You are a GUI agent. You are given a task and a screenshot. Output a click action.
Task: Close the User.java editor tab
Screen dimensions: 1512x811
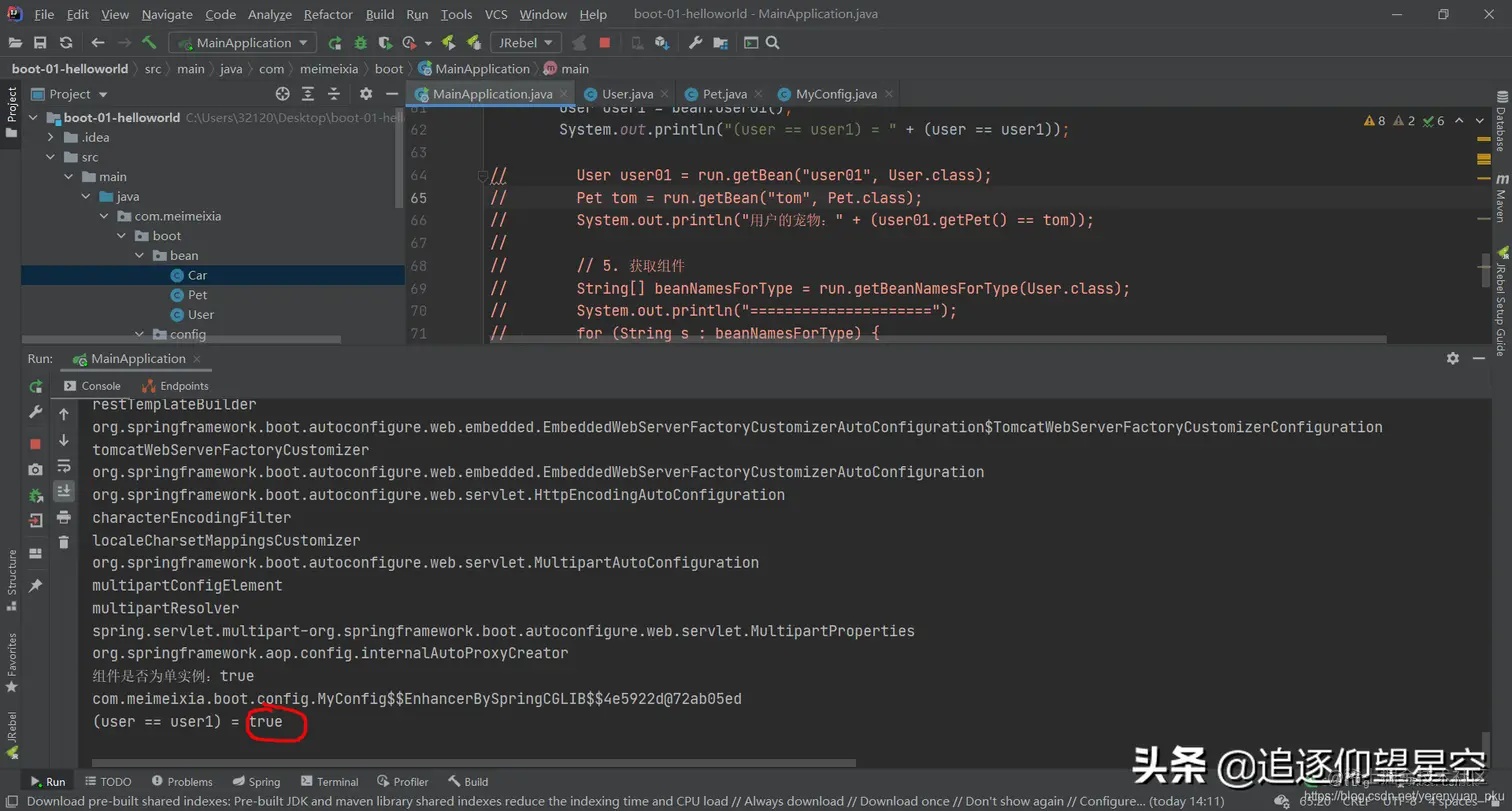[x=665, y=94]
